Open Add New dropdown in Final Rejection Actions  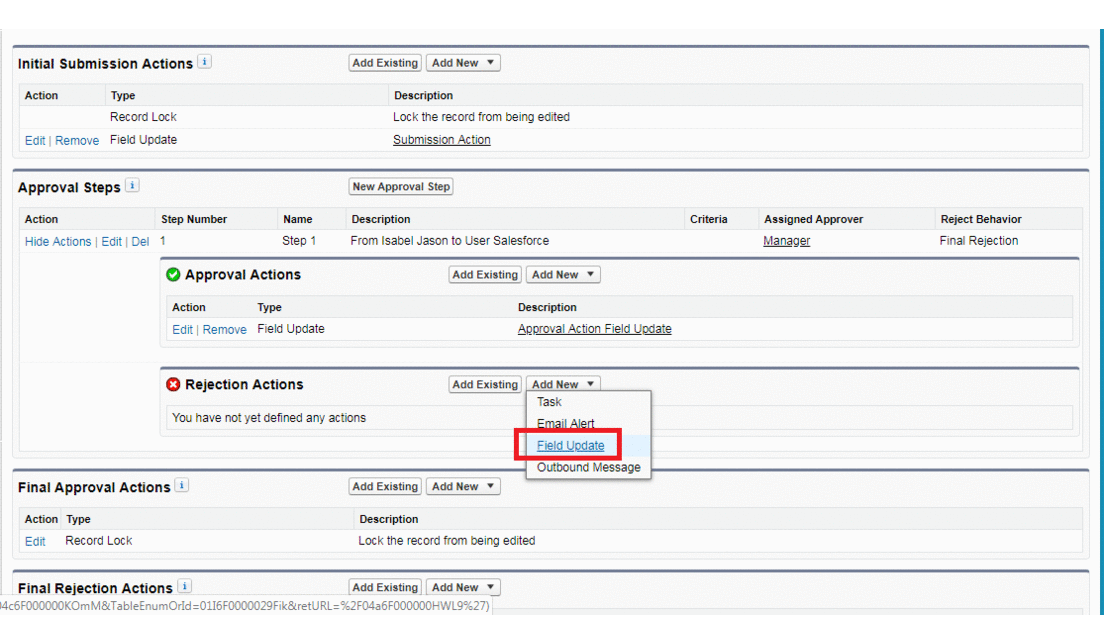[x=463, y=588]
